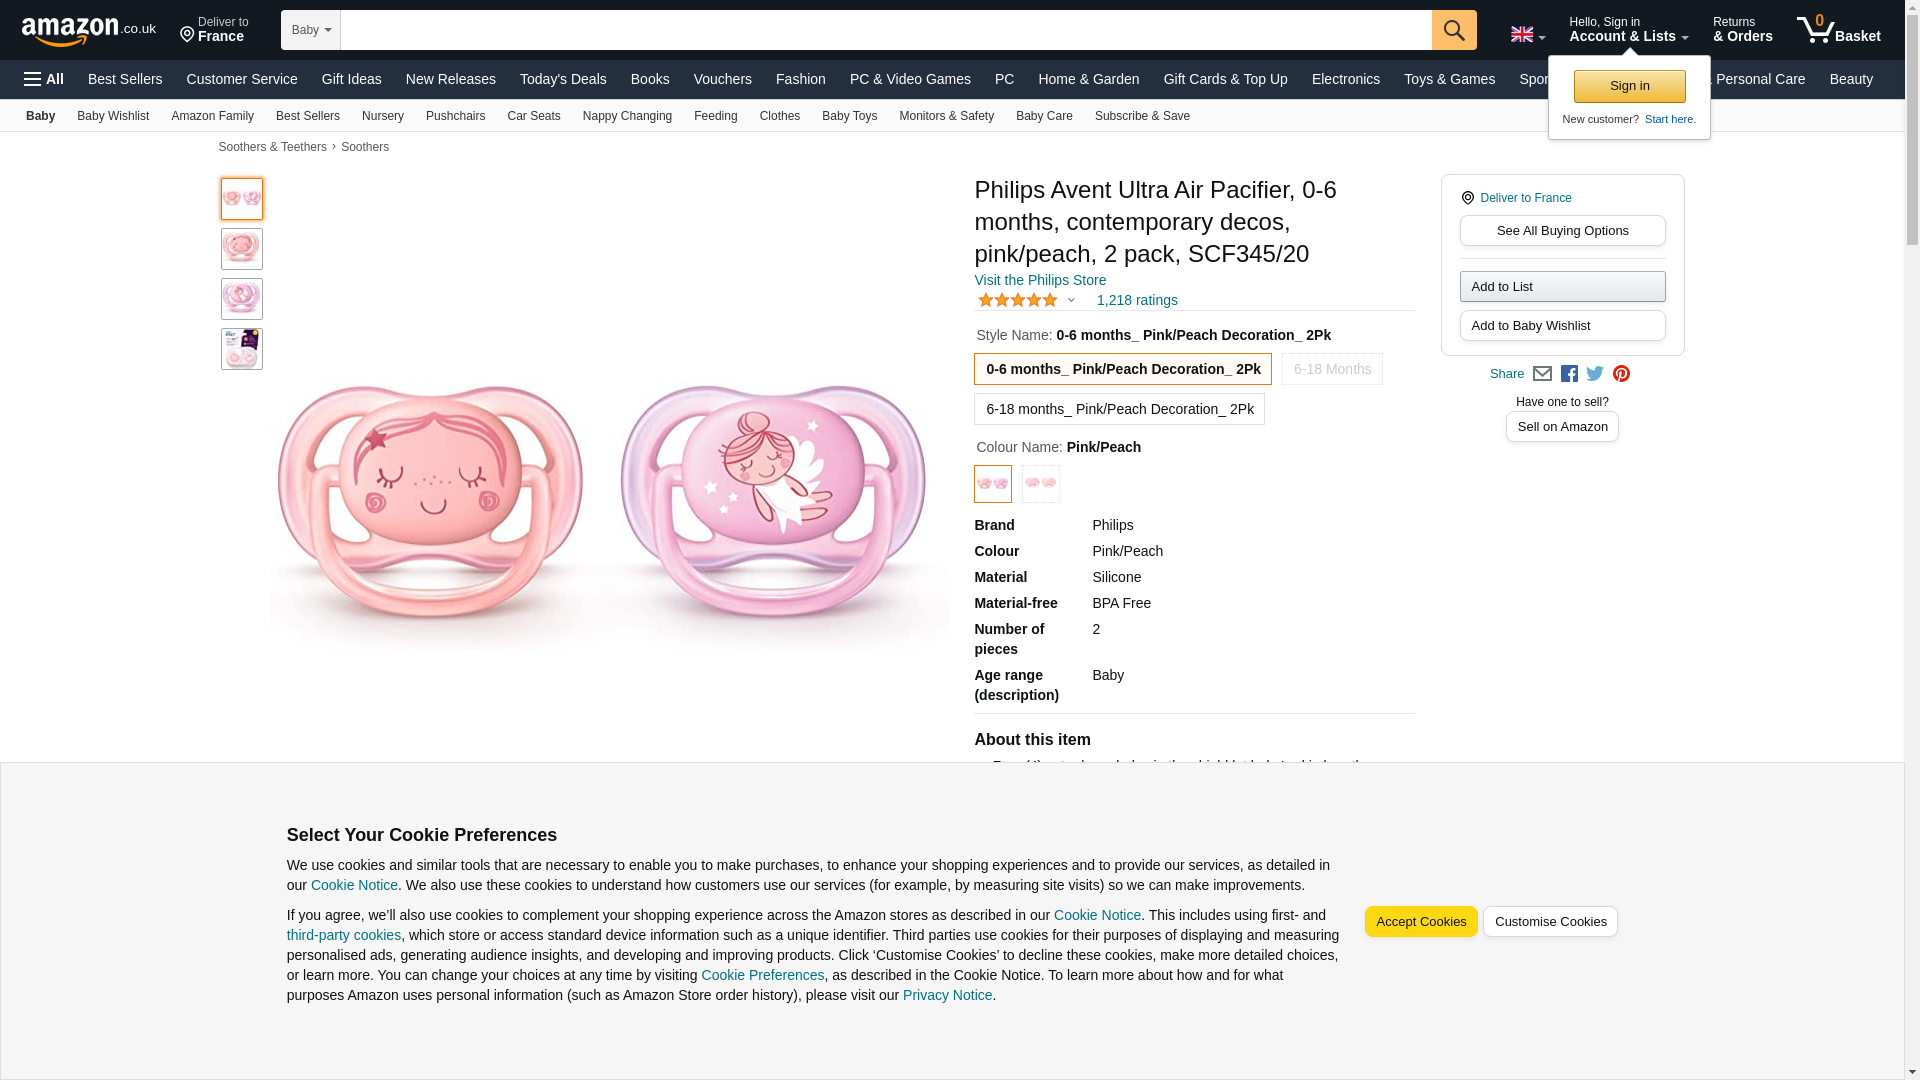
Task: Expand the star rating breakdown arrow
Action: click(x=1071, y=300)
